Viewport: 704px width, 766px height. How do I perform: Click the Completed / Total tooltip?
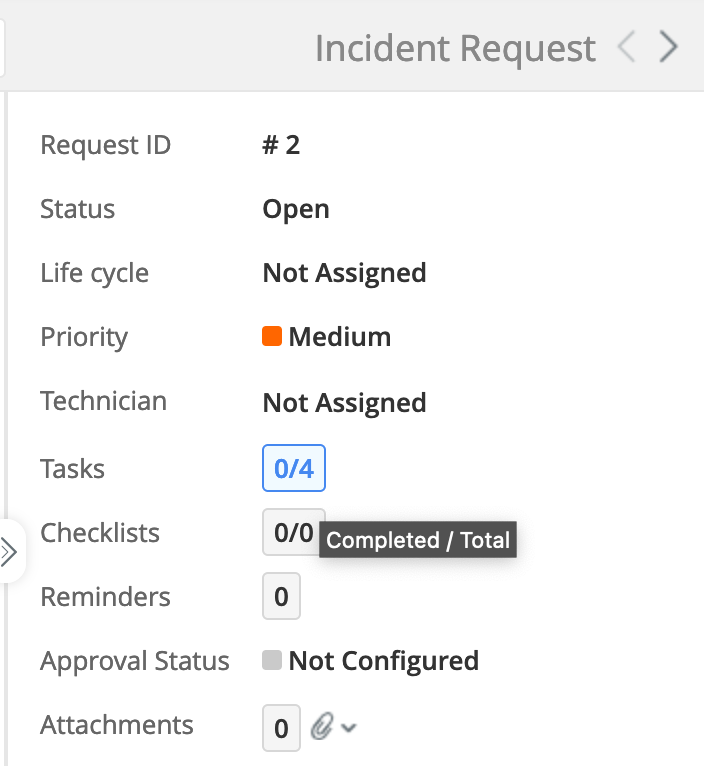418,541
